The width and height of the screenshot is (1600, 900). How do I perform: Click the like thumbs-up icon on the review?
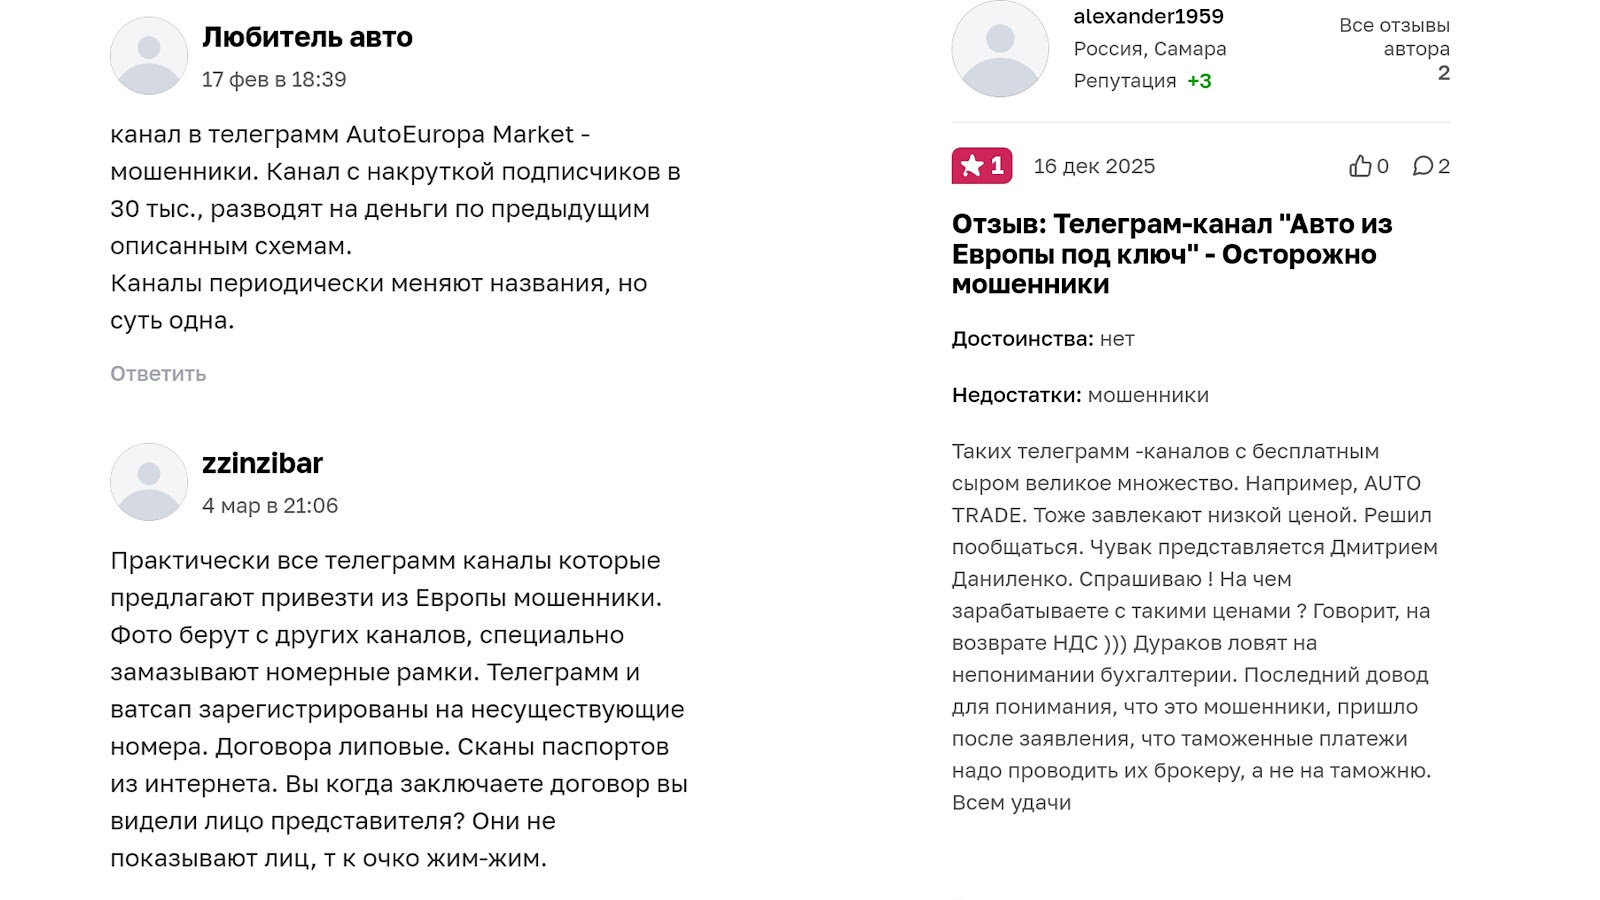pyautogui.click(x=1360, y=166)
